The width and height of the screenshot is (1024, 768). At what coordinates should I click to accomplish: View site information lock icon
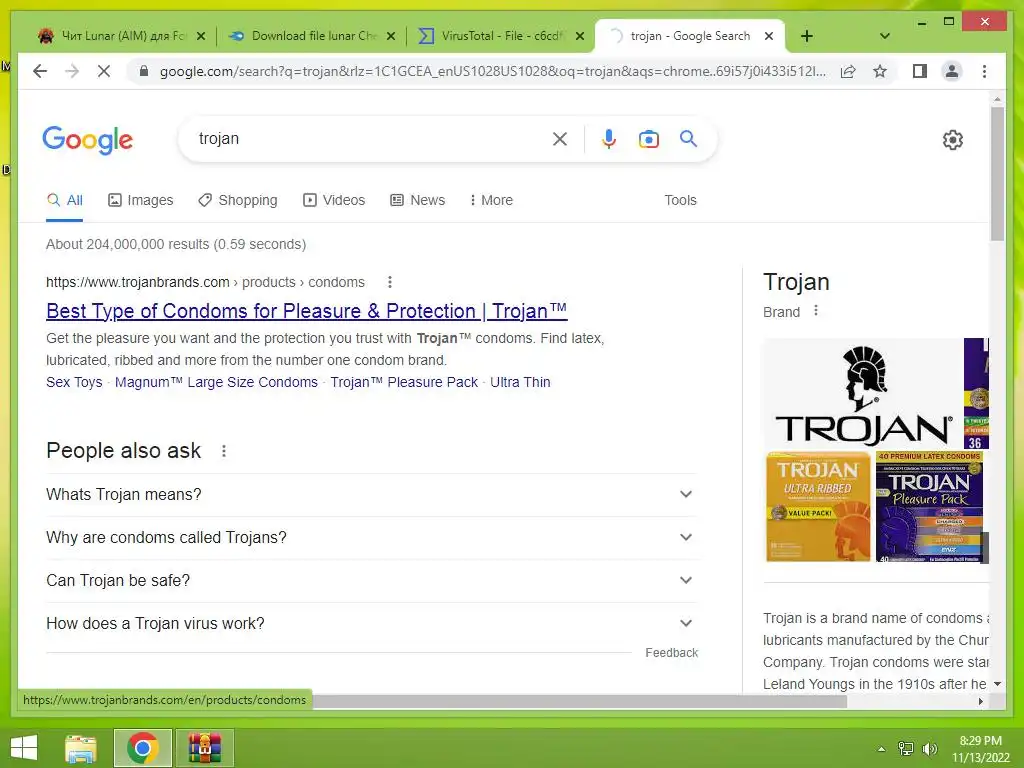pos(144,71)
